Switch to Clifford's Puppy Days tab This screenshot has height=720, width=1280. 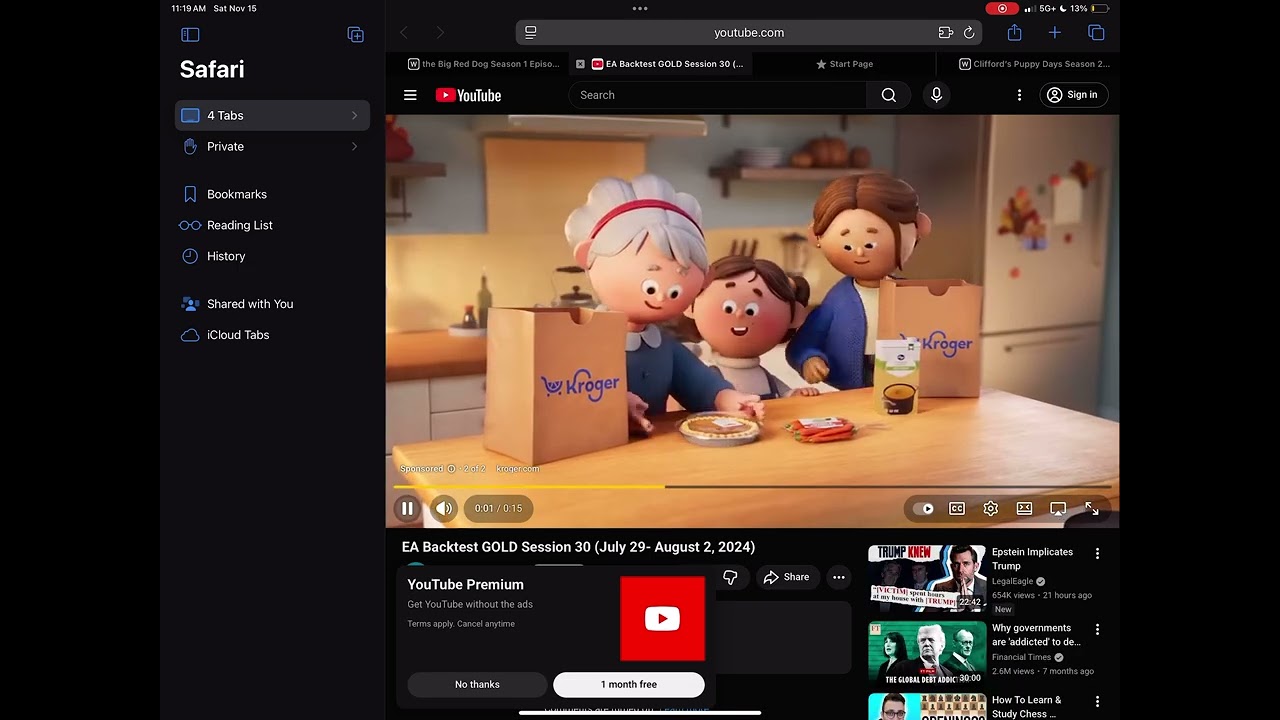pyautogui.click(x=1034, y=64)
